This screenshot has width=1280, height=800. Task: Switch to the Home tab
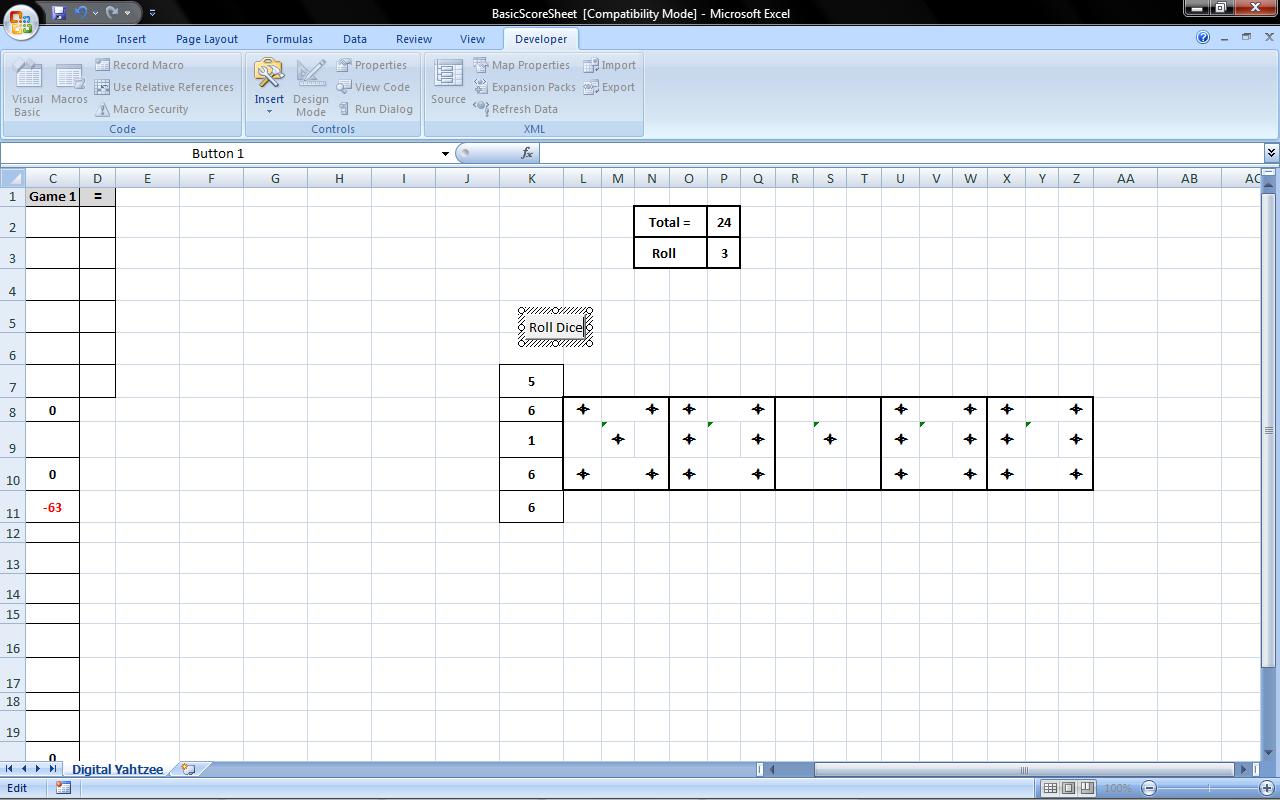tap(74, 39)
